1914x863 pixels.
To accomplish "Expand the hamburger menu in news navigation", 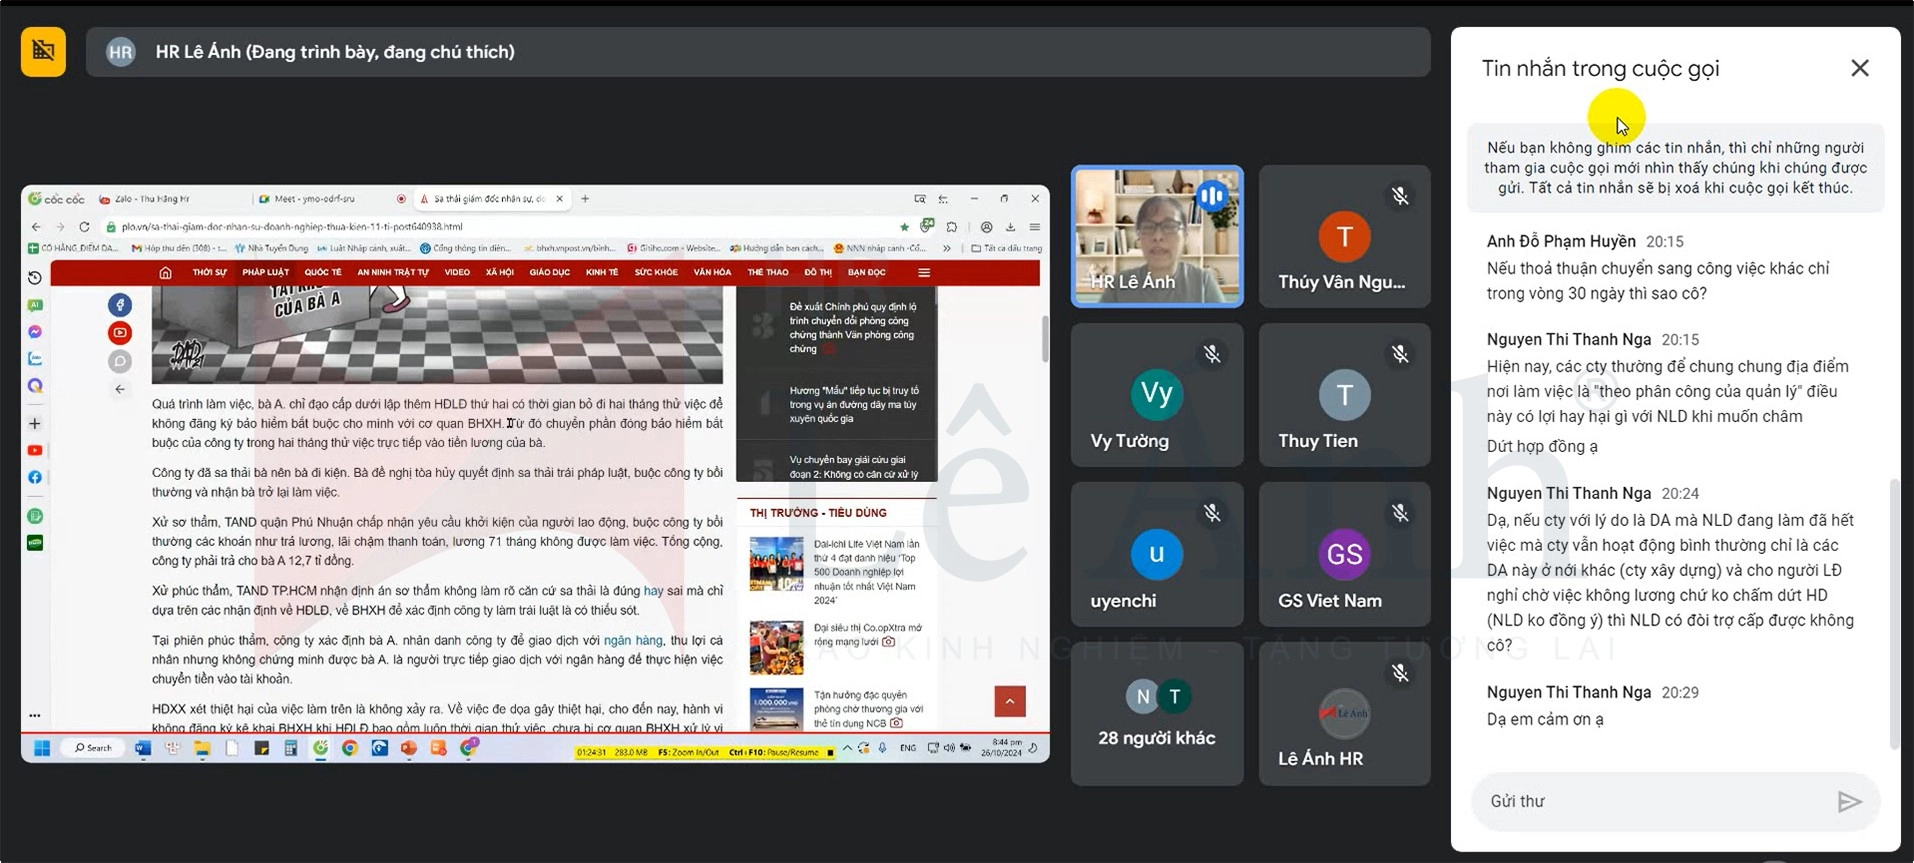I will [x=924, y=273].
